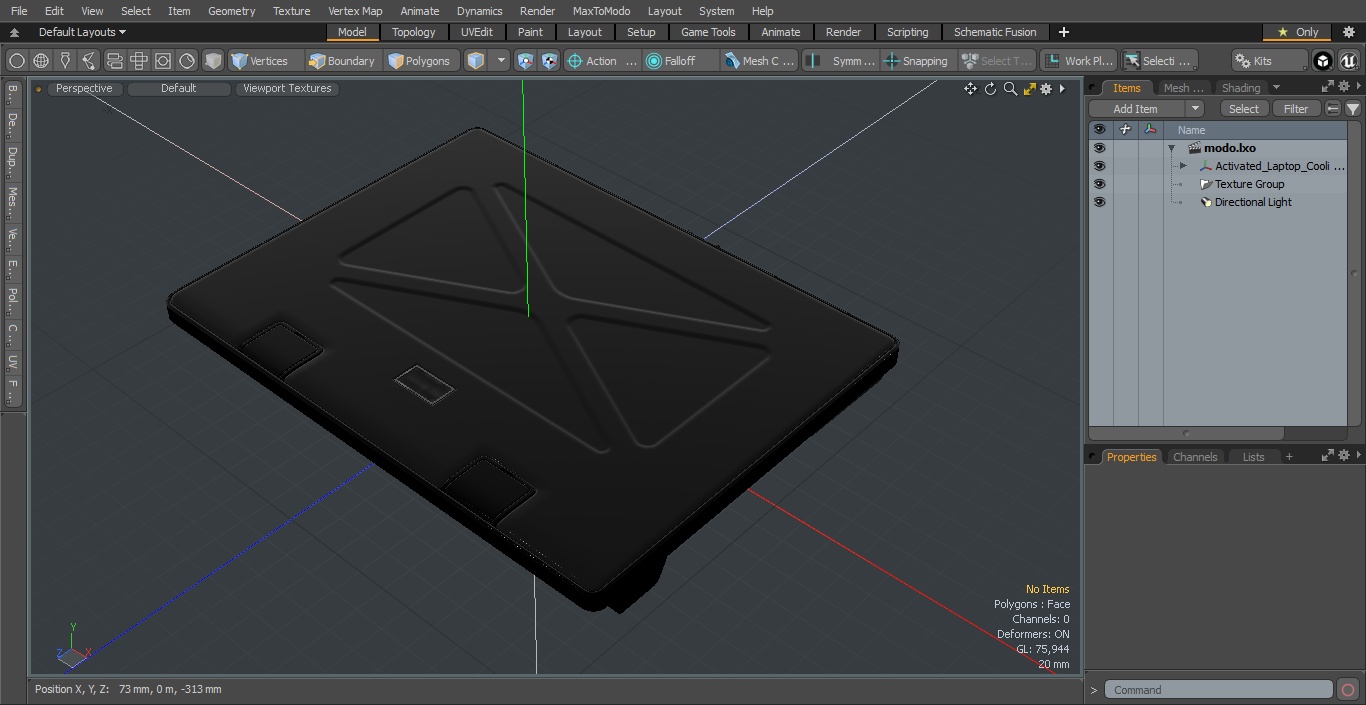Image resolution: width=1366 pixels, height=705 pixels.
Task: Switch to the Schematic Fusion tab
Action: (x=995, y=32)
